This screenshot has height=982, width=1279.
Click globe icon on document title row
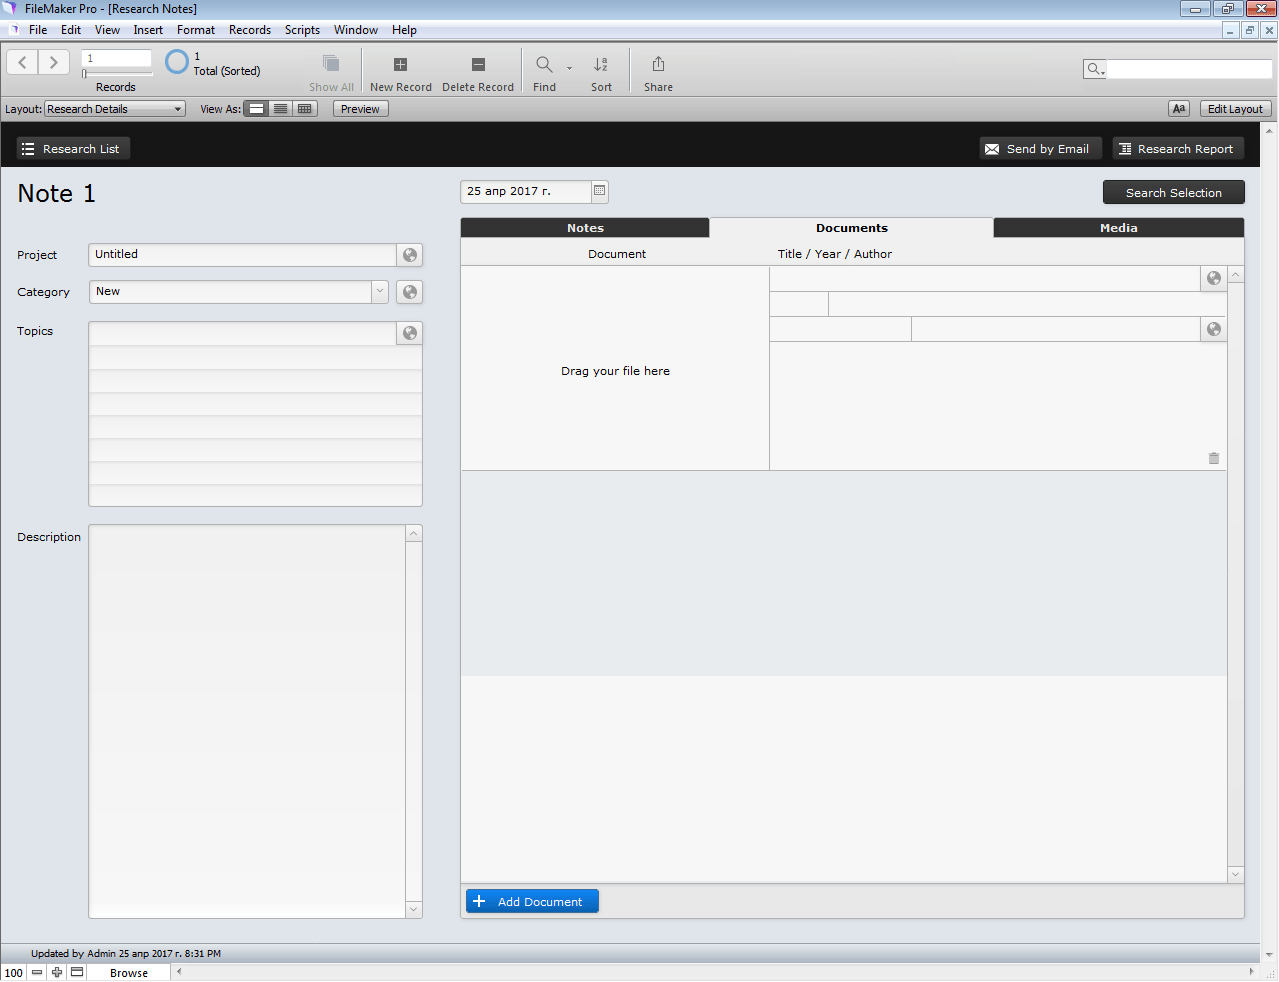pos(1214,278)
